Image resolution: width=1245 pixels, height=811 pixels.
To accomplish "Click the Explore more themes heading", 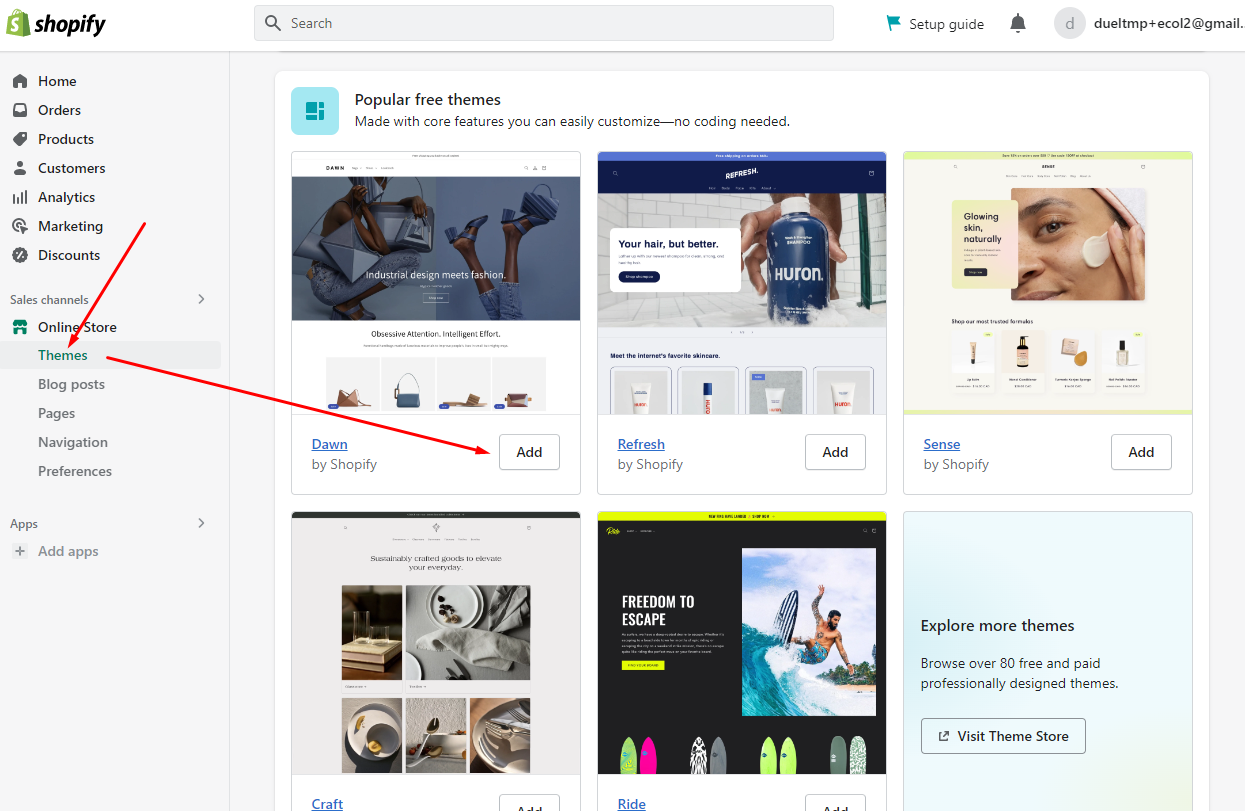I will [998, 626].
